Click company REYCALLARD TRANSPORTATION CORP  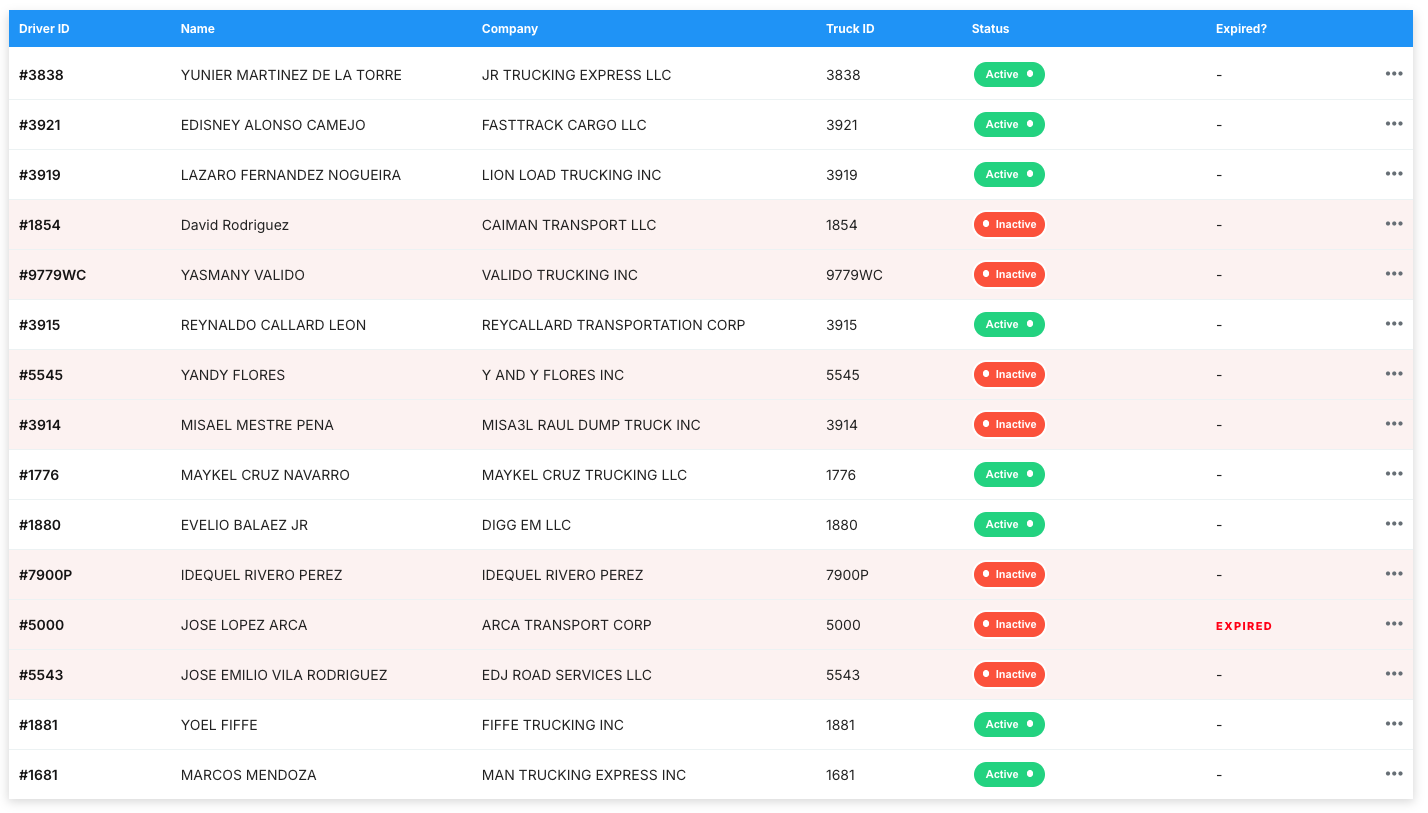pos(614,325)
